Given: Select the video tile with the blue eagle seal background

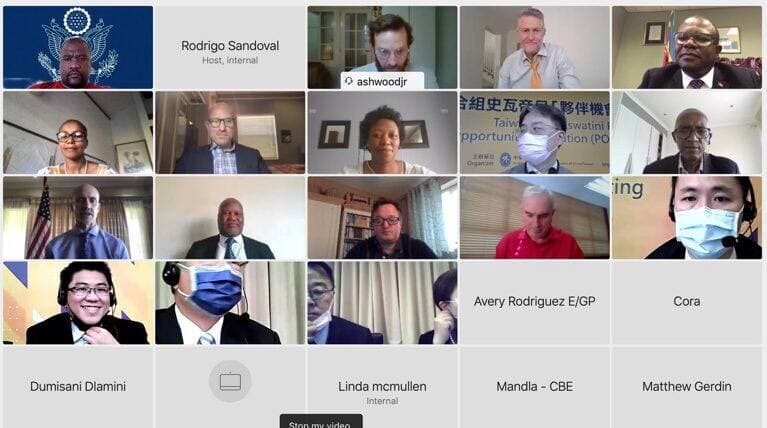Looking at the screenshot, I should 78,47.
